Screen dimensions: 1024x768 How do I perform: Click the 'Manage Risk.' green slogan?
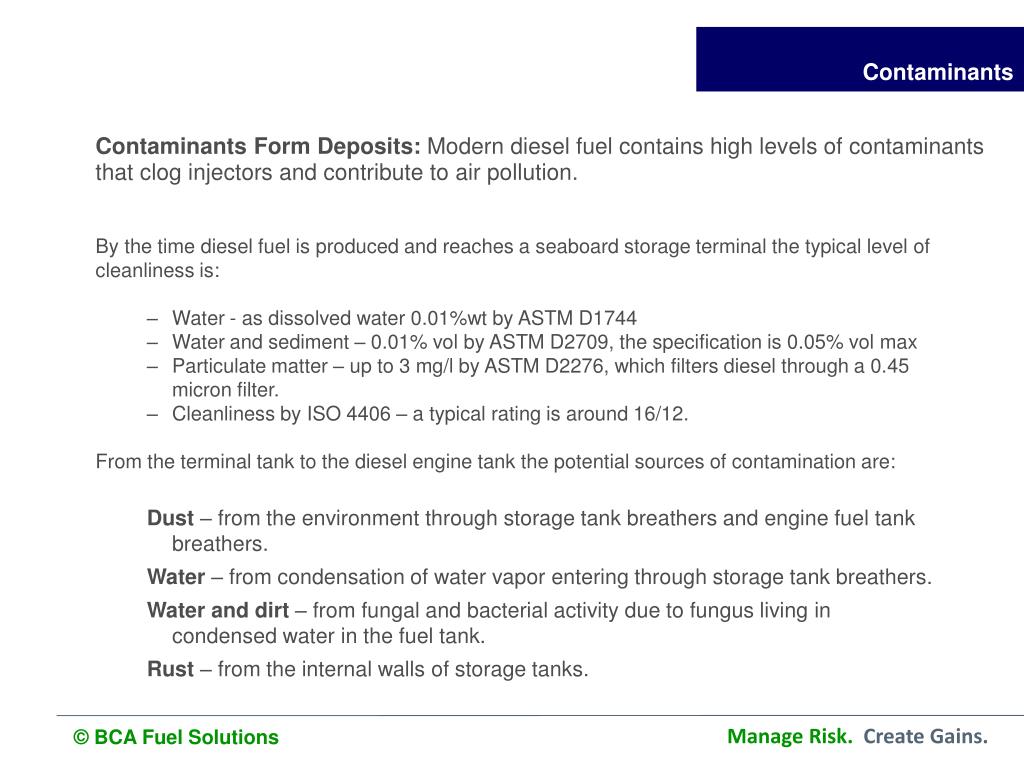[790, 737]
